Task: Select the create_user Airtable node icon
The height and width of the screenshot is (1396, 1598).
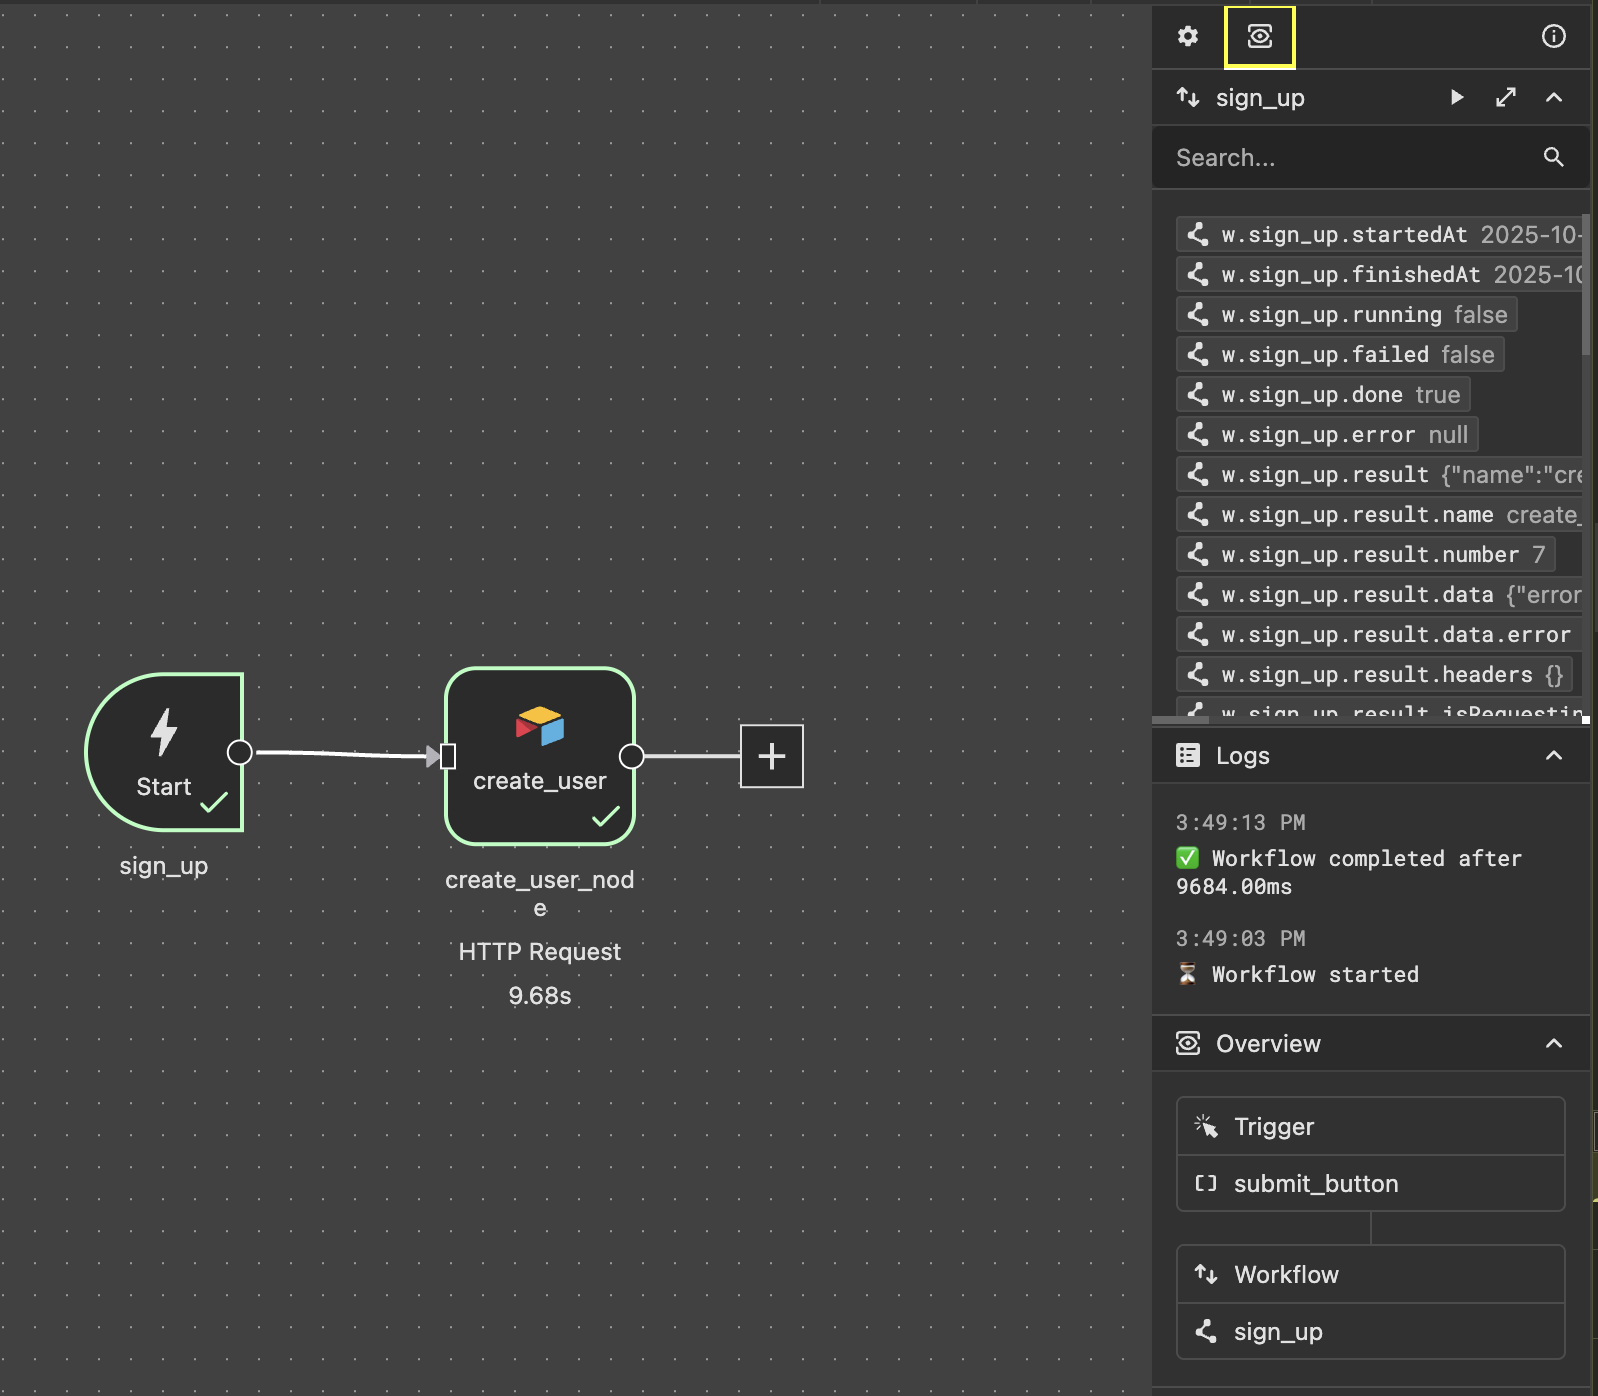Action: click(x=540, y=726)
